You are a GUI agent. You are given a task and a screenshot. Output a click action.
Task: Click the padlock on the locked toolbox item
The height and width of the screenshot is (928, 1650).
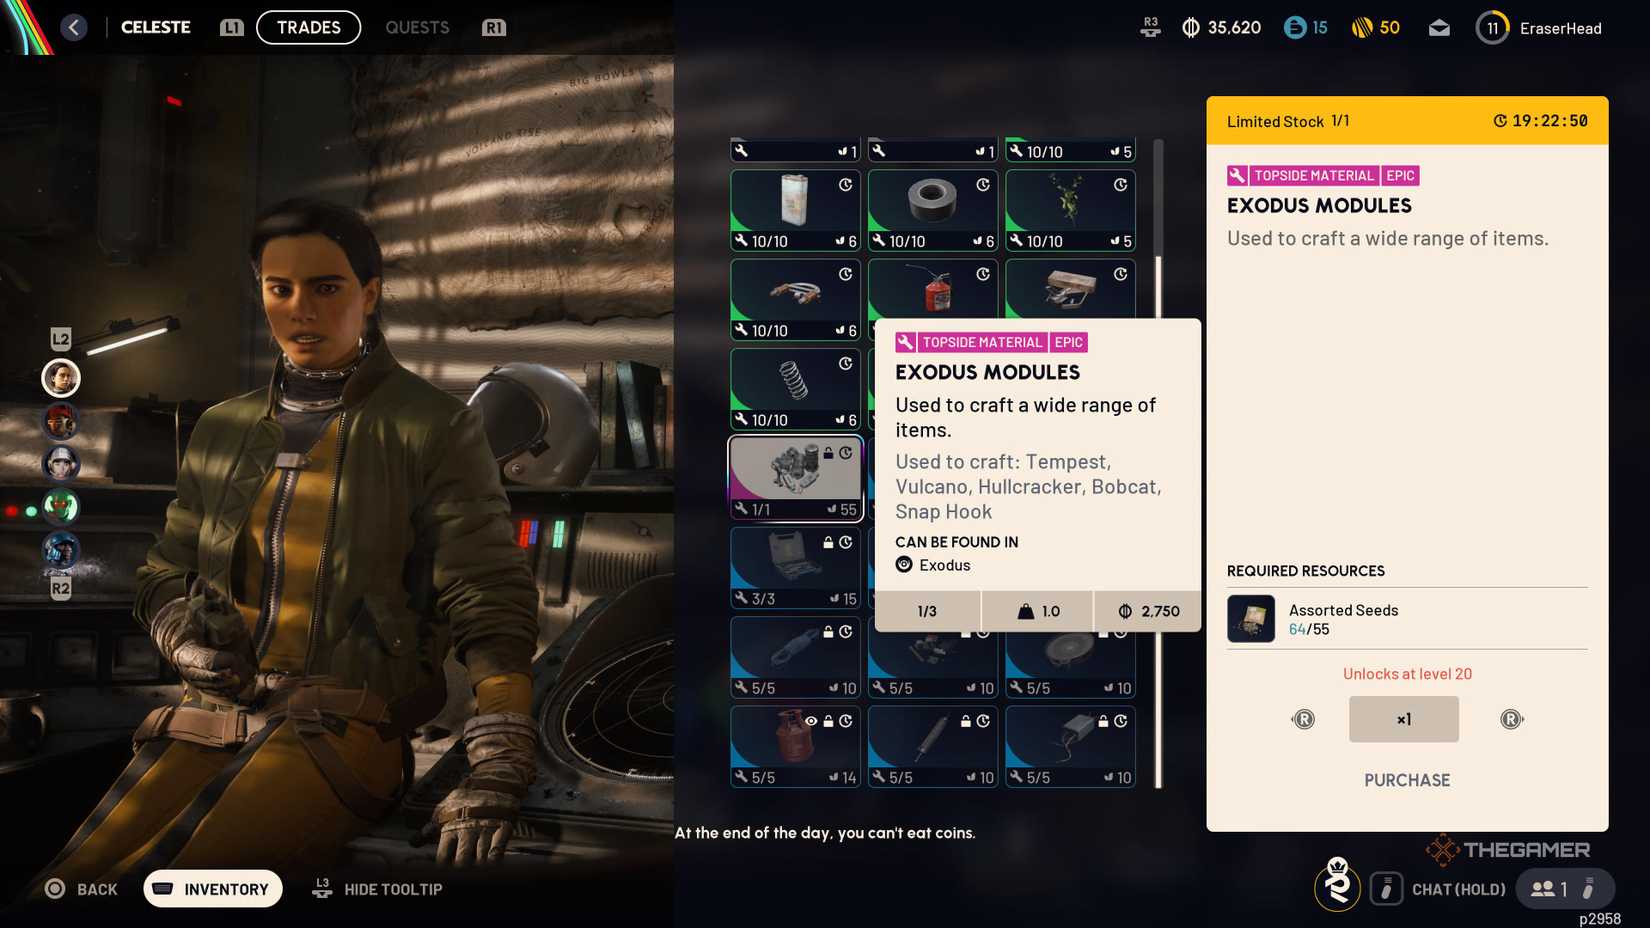[x=828, y=540]
